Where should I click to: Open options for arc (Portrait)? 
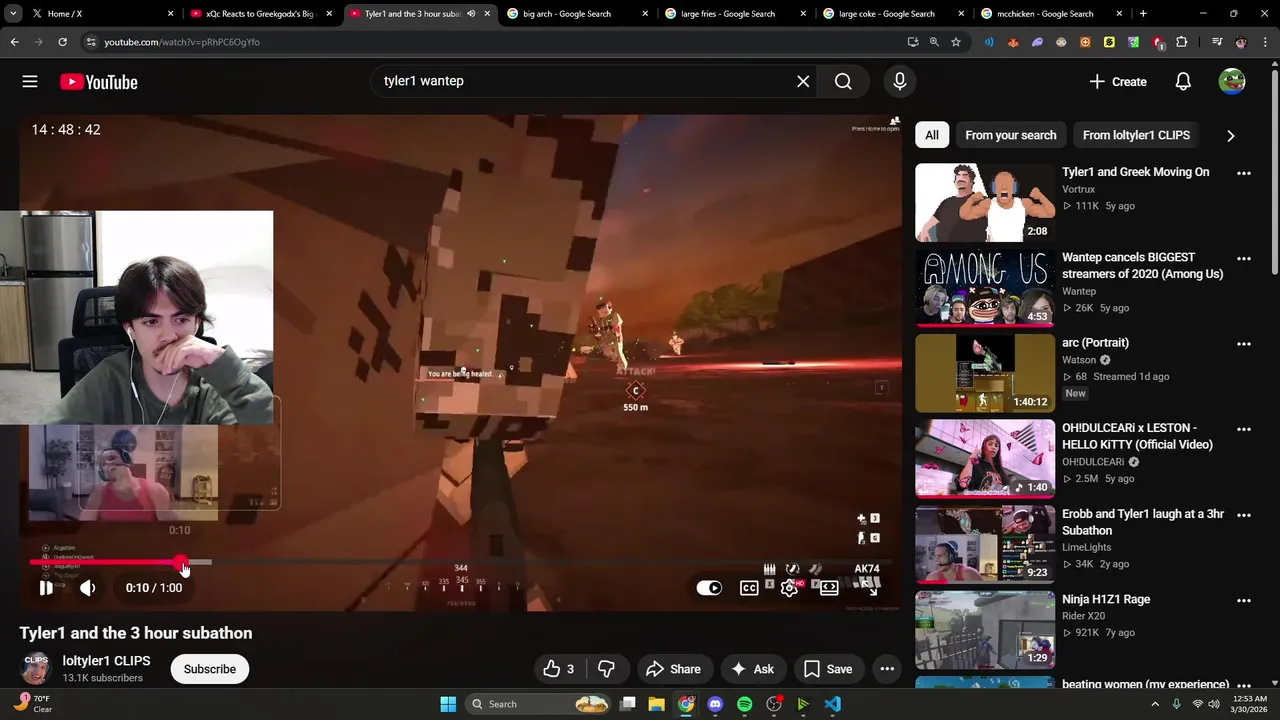pos(1244,344)
